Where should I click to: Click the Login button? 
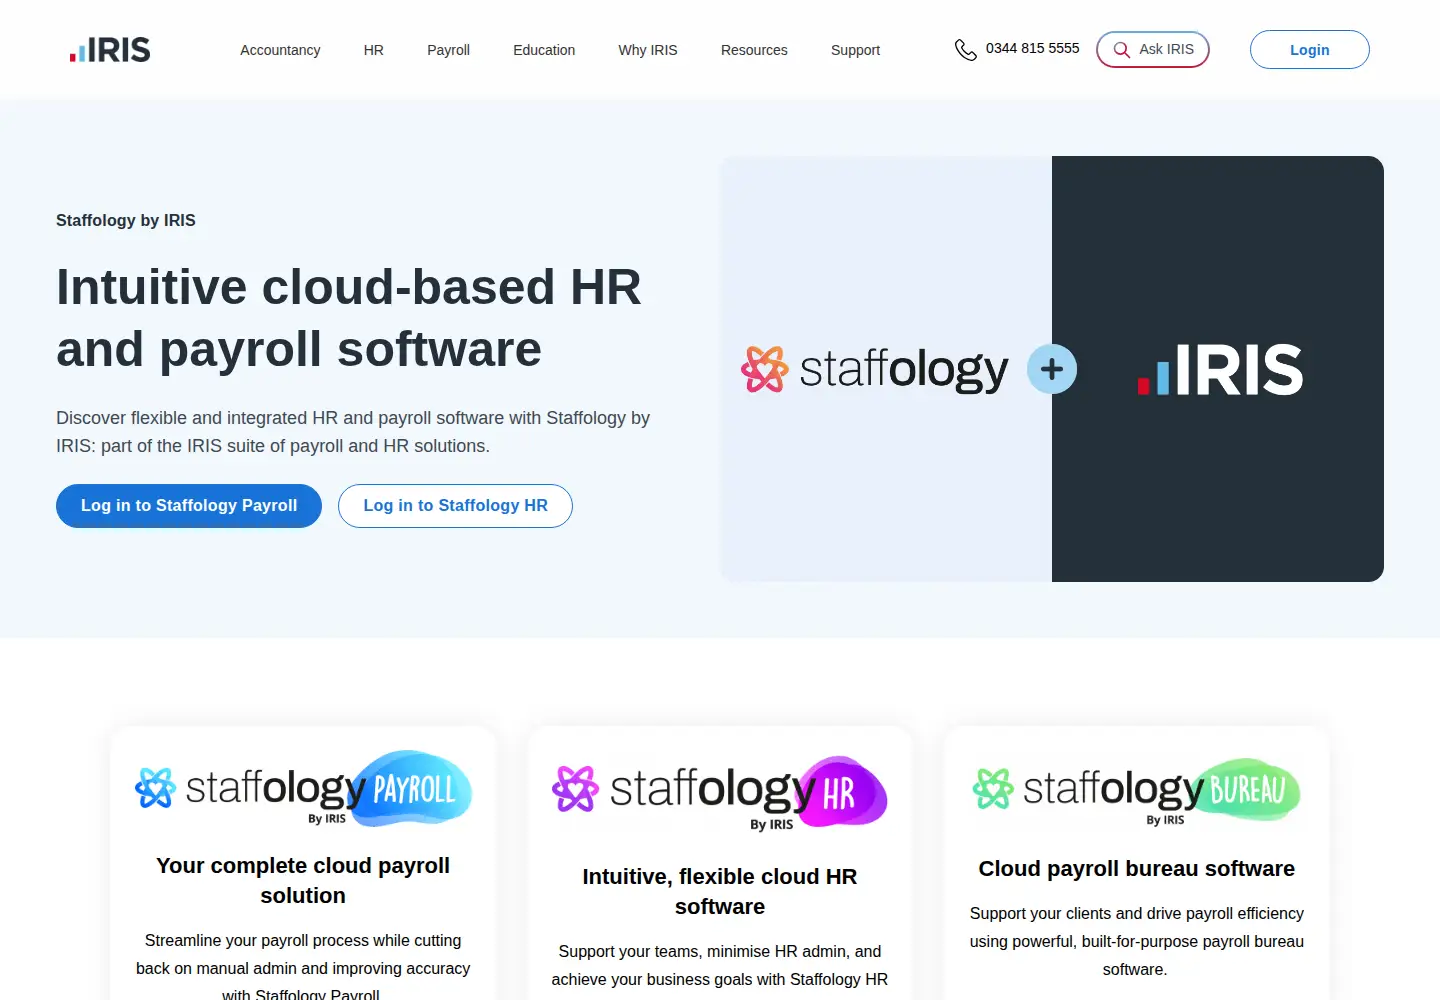[1310, 50]
